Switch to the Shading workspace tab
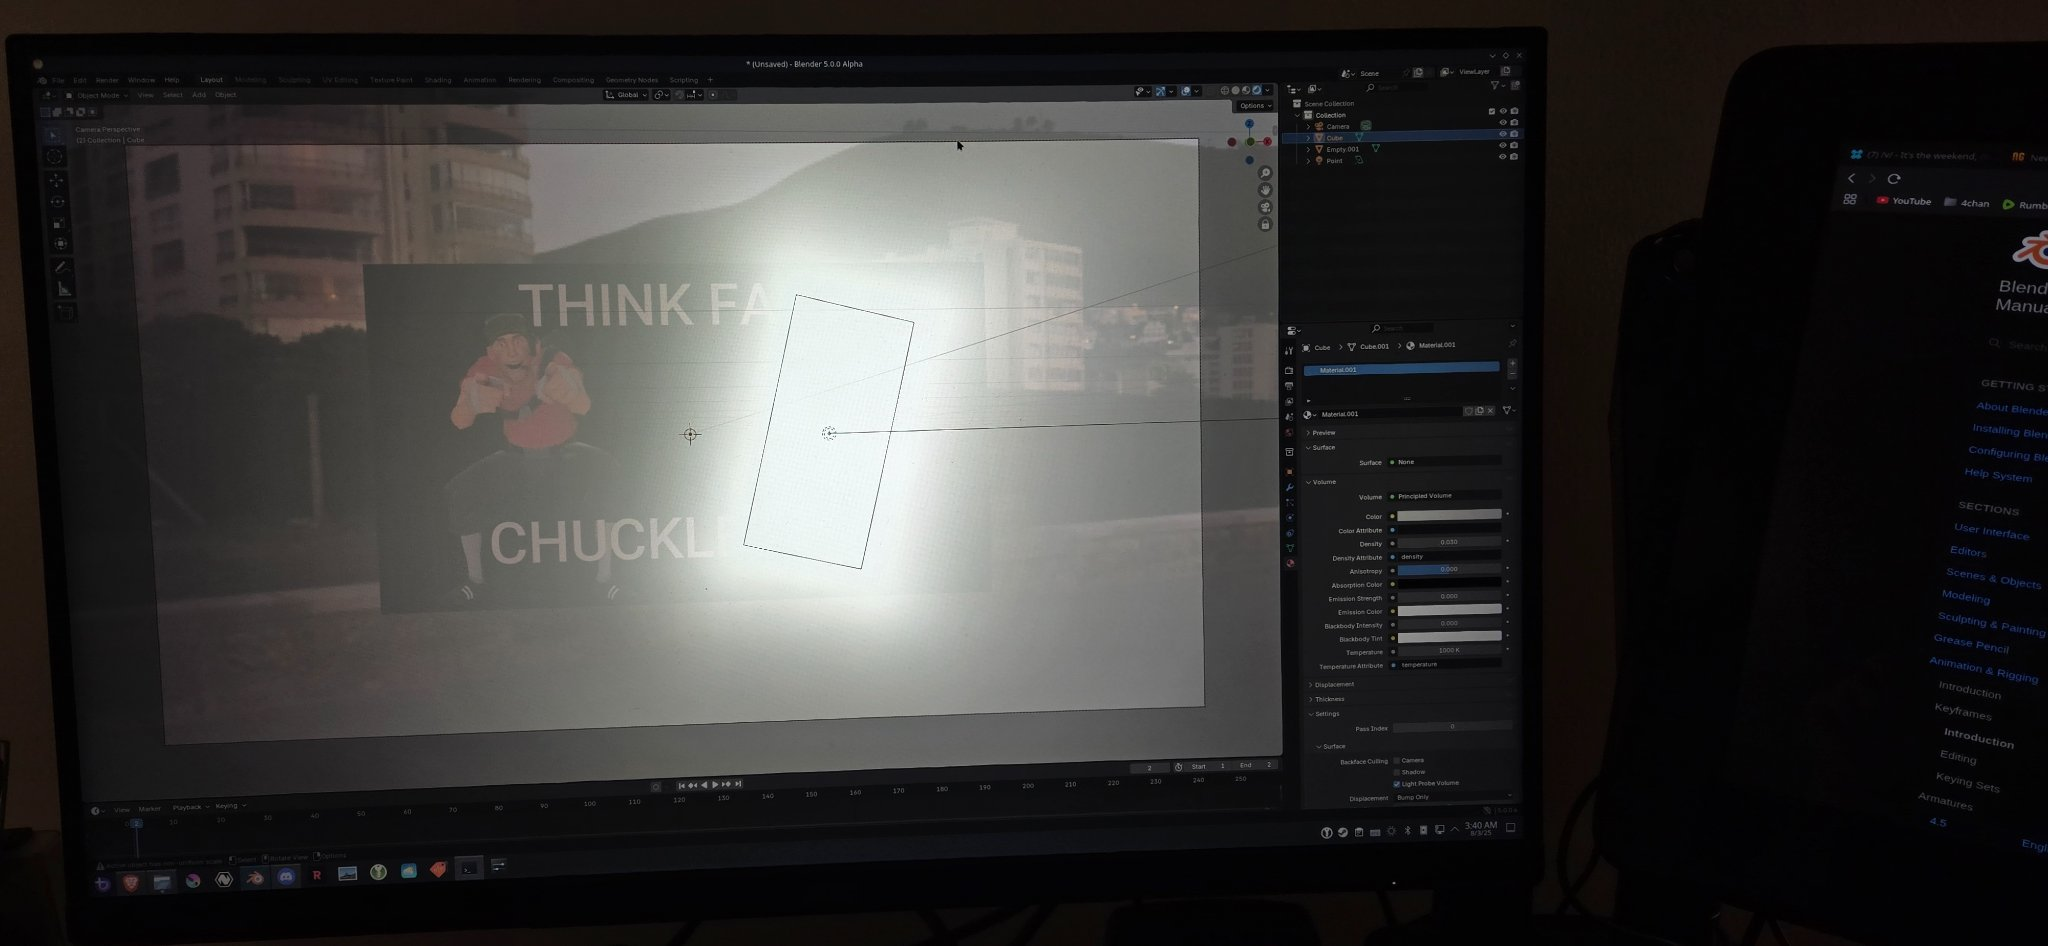Viewport: 2048px width, 946px height. [438, 80]
